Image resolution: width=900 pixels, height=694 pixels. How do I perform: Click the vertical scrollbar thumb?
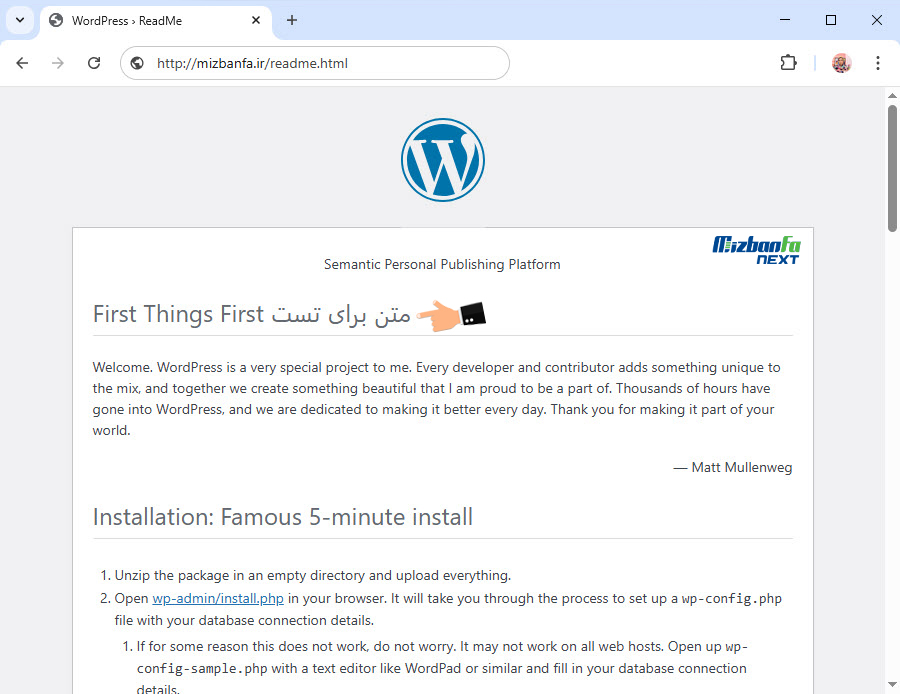click(x=892, y=168)
